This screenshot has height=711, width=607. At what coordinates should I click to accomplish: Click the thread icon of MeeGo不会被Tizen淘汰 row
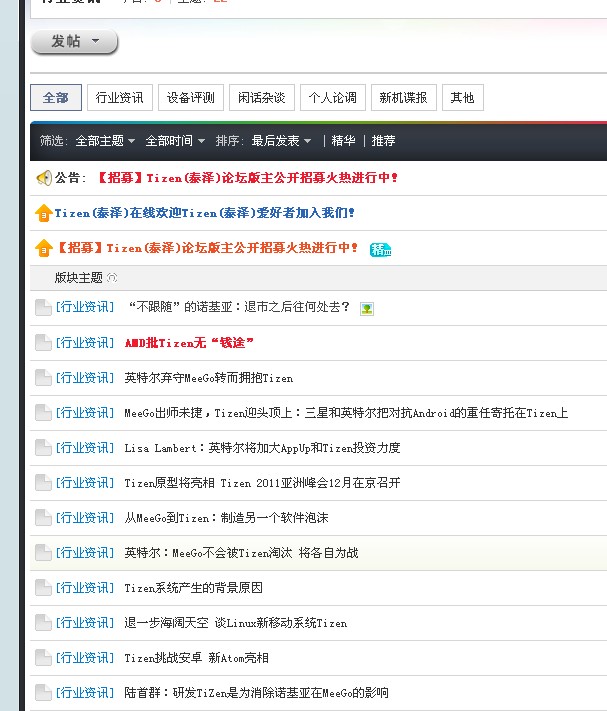point(44,553)
